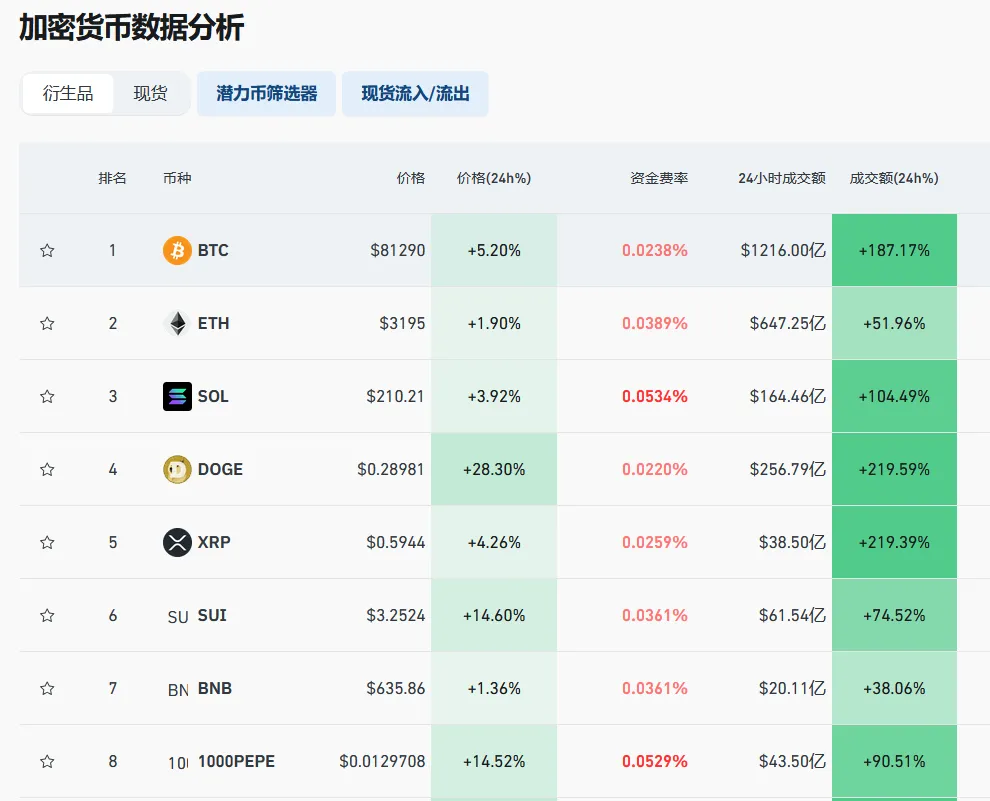Click the Solana logo icon
The width and height of the screenshot is (990, 801).
[x=177, y=396]
